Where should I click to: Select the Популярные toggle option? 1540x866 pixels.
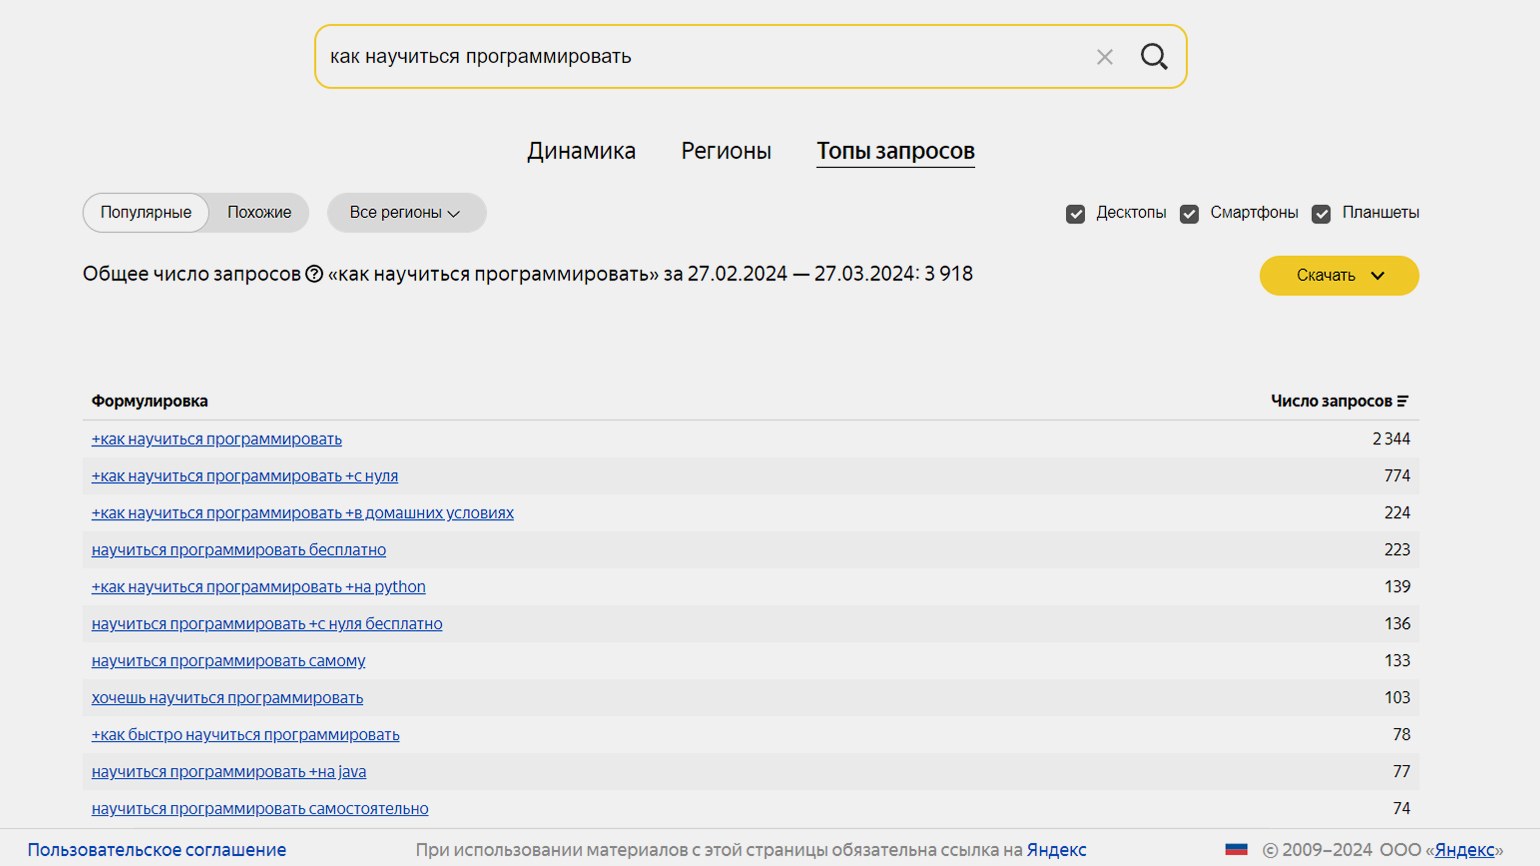[x=146, y=213]
